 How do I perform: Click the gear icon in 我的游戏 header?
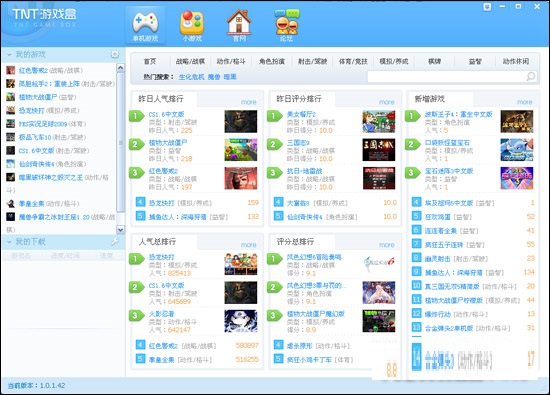(115, 54)
